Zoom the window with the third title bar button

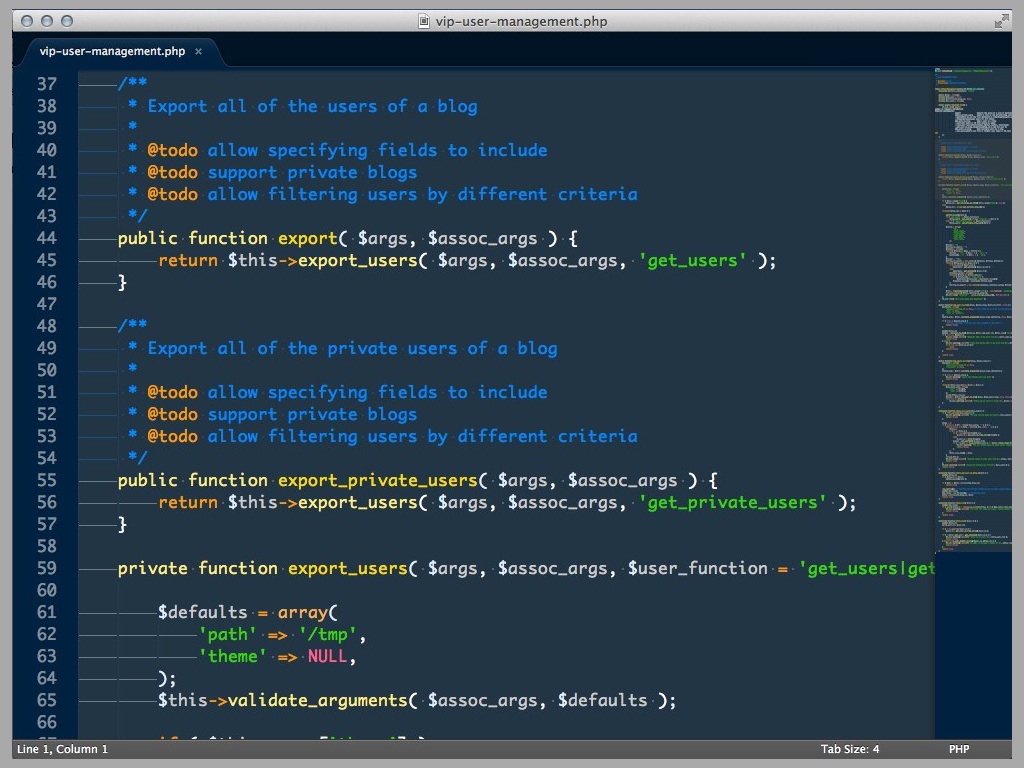[67, 22]
